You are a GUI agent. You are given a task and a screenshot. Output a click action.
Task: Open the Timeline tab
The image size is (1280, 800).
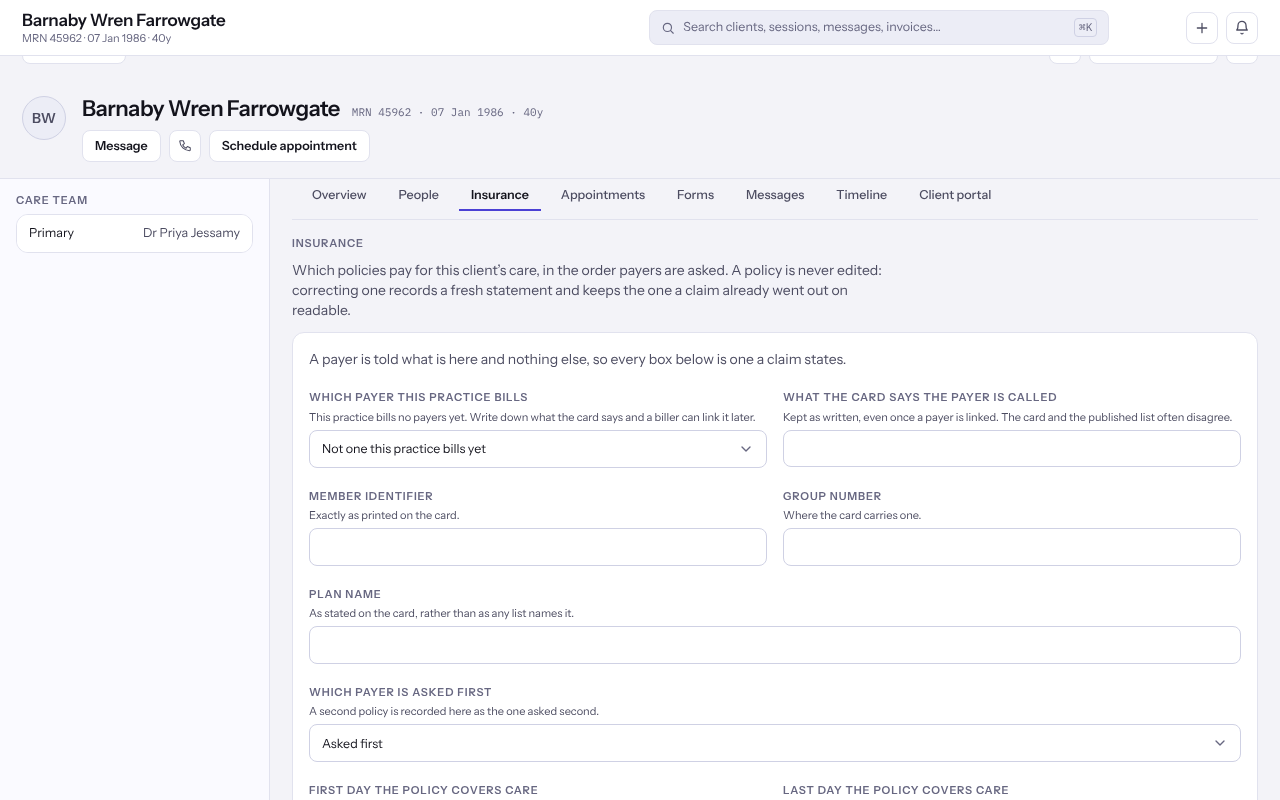coord(862,195)
